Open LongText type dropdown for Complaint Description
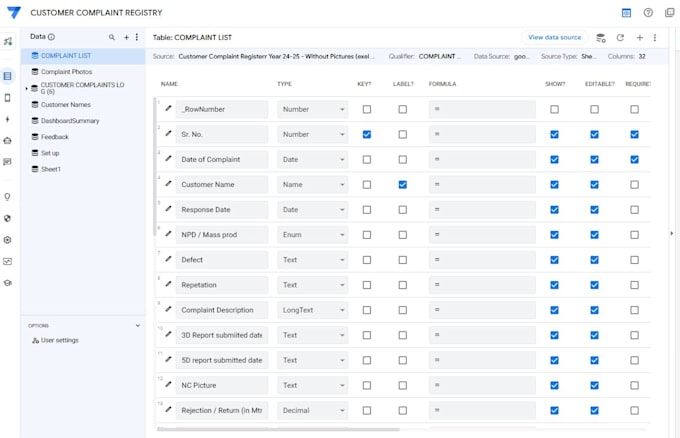 click(313, 310)
